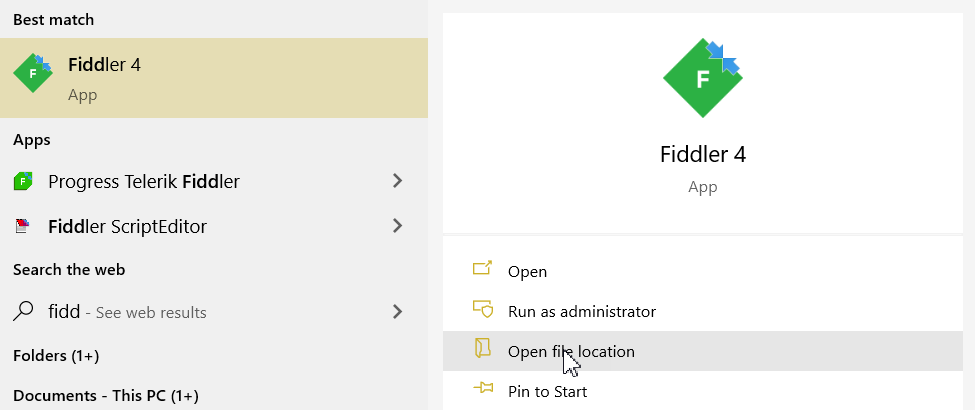Click the Fiddler ScriptEditor app icon
This screenshot has height=410, width=975.
[x=23, y=227]
